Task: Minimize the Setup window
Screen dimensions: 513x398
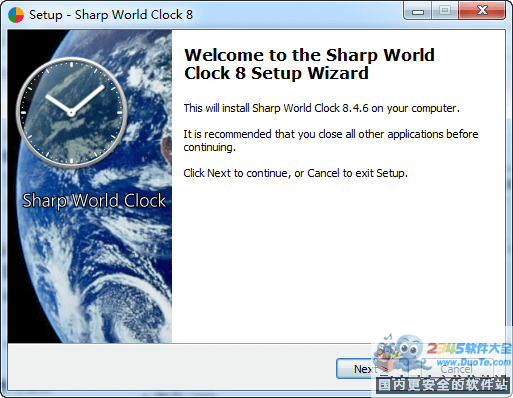Action: click(x=418, y=11)
